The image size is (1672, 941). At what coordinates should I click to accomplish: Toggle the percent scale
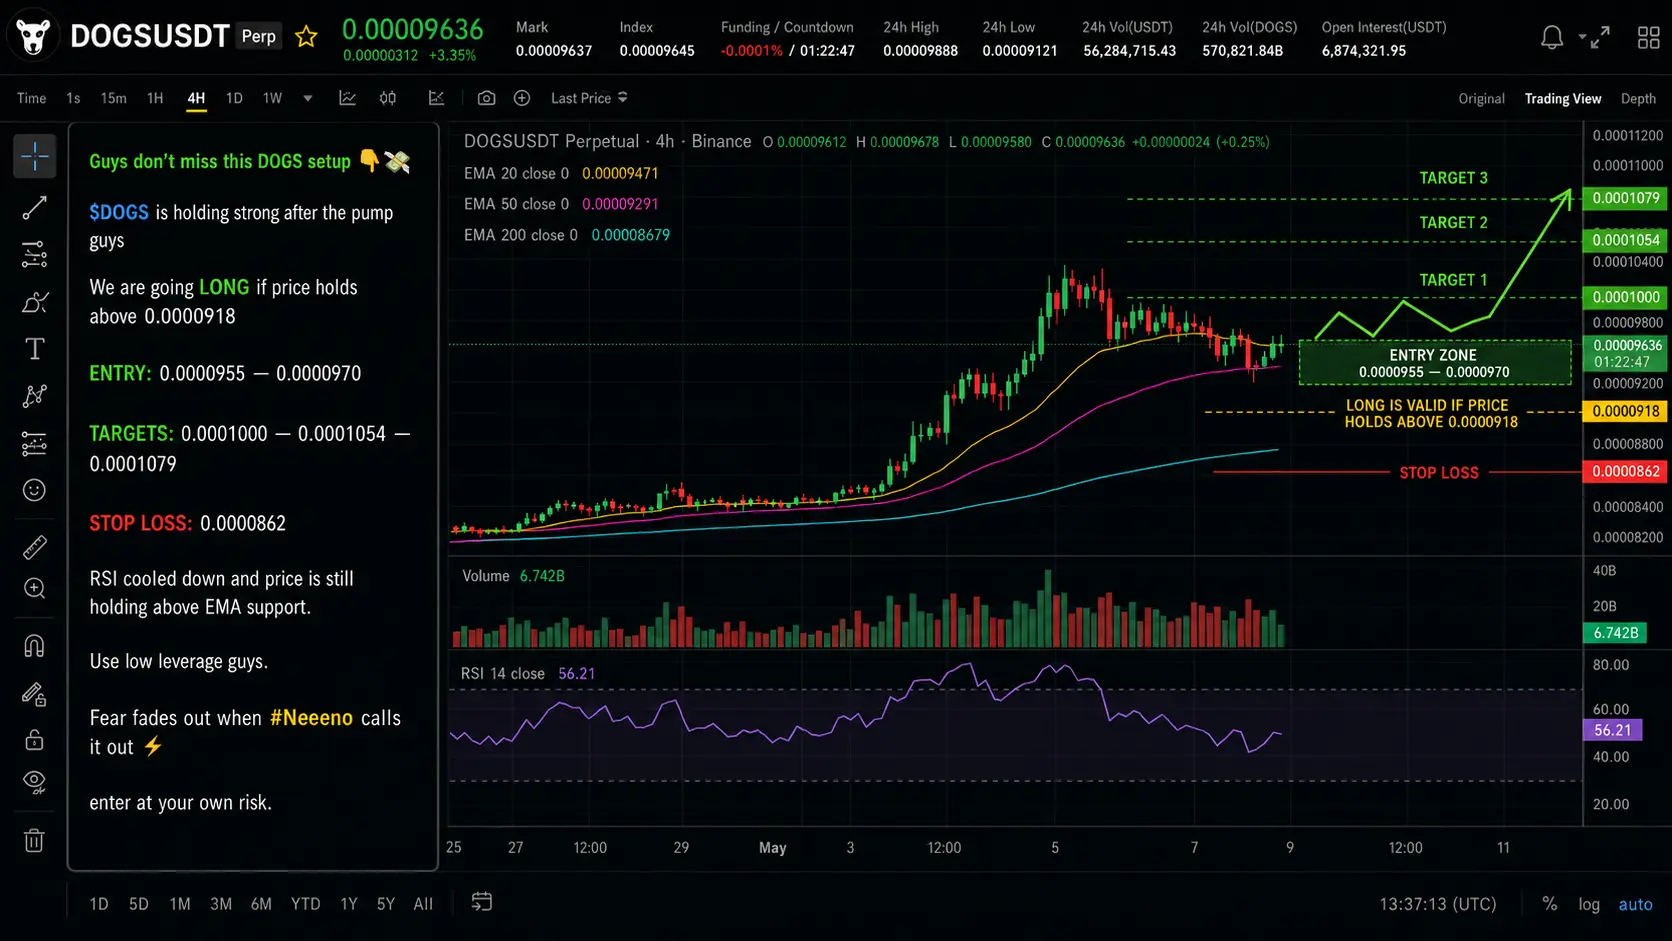click(1549, 904)
